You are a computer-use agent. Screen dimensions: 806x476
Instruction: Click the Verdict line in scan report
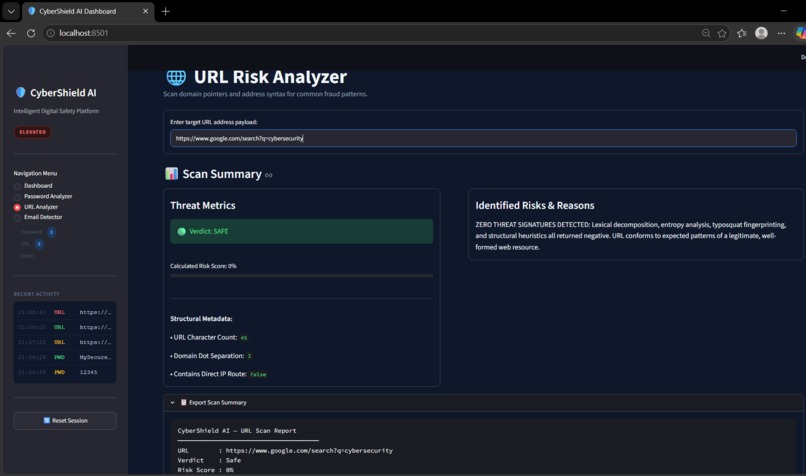209,460
